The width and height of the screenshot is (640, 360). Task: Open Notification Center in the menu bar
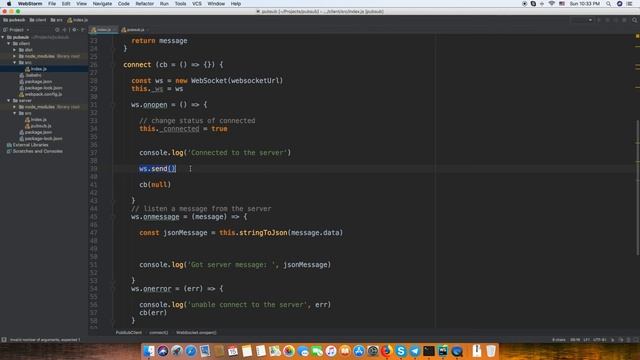(629, 4)
